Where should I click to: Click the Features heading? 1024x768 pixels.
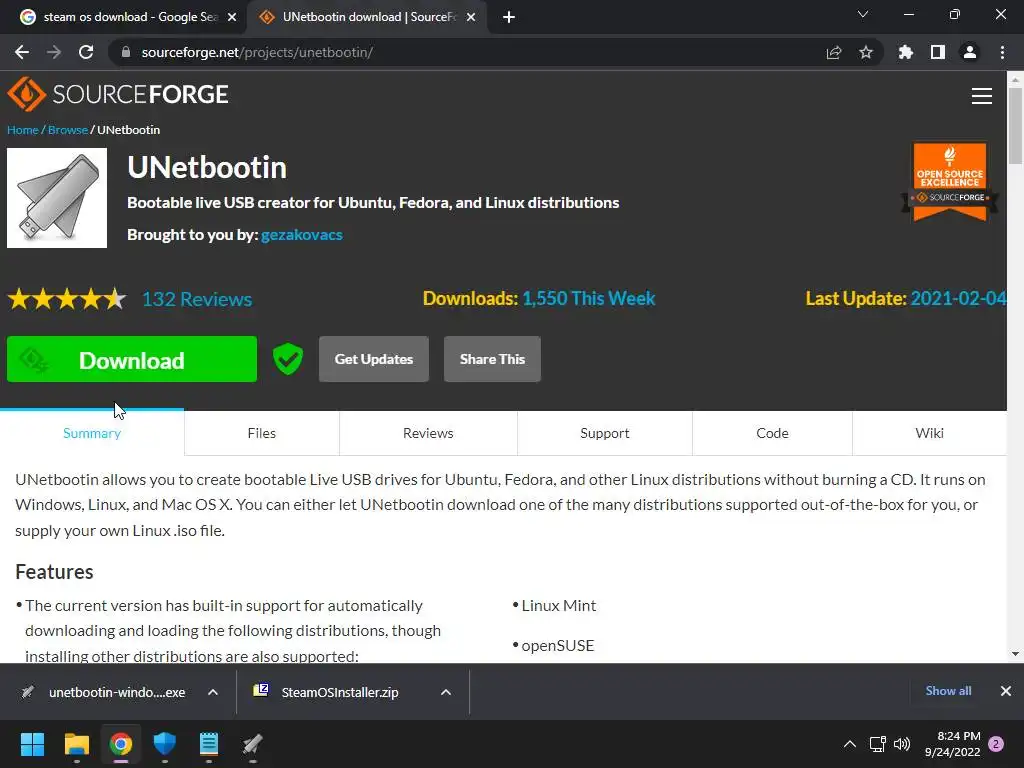coord(54,571)
